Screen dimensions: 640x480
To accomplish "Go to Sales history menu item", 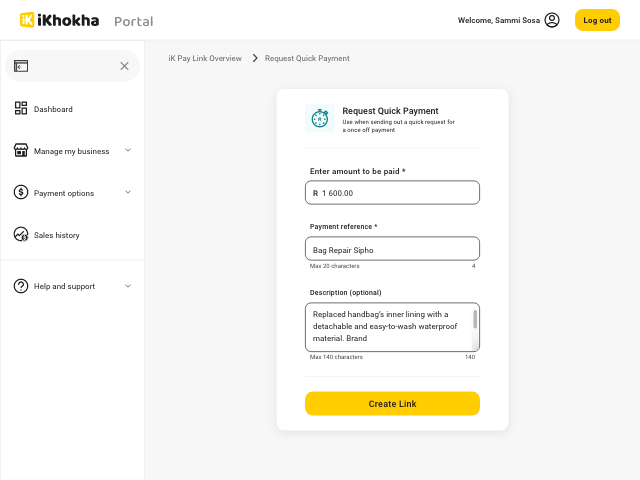I will (x=57, y=235).
